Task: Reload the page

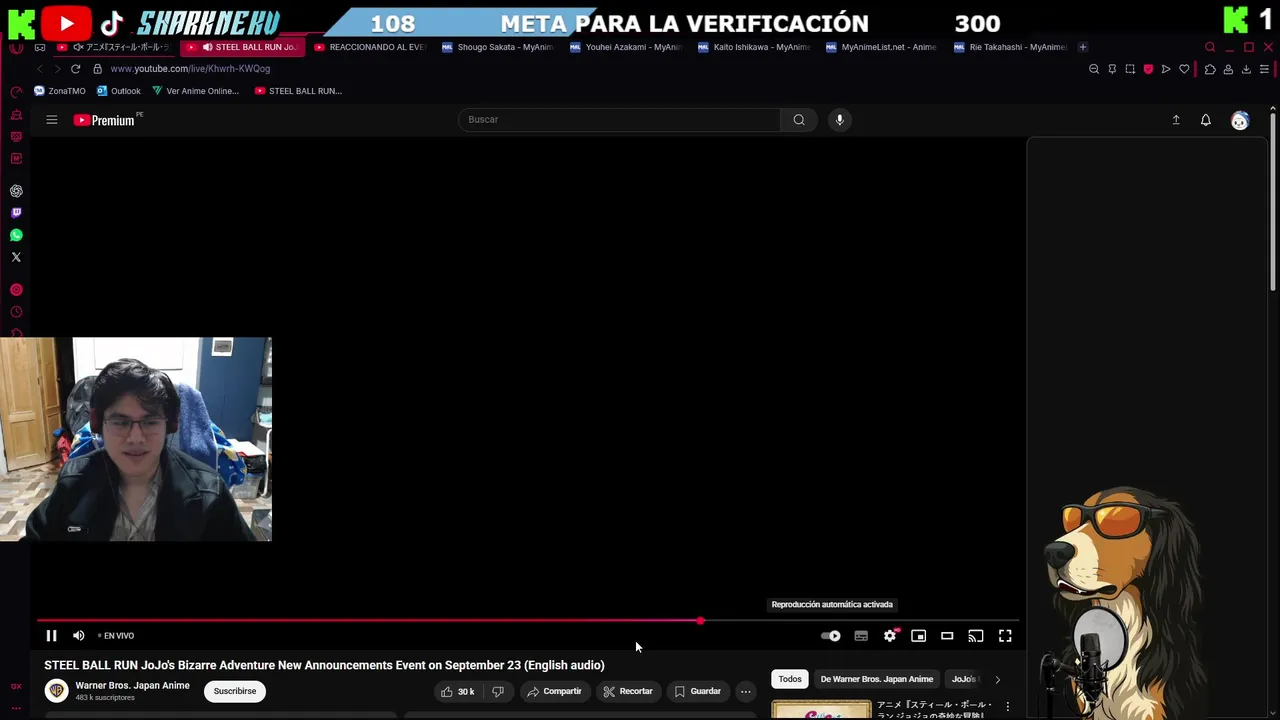Action: tap(75, 69)
